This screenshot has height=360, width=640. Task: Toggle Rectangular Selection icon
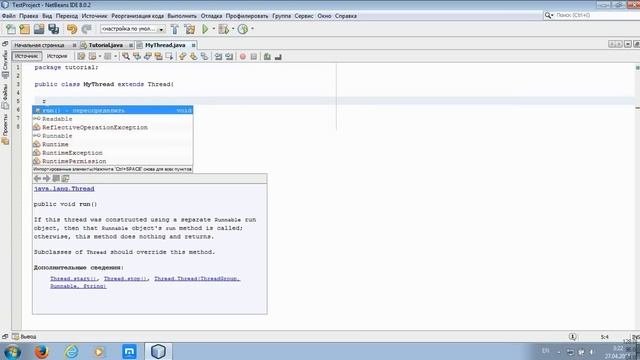169,57
